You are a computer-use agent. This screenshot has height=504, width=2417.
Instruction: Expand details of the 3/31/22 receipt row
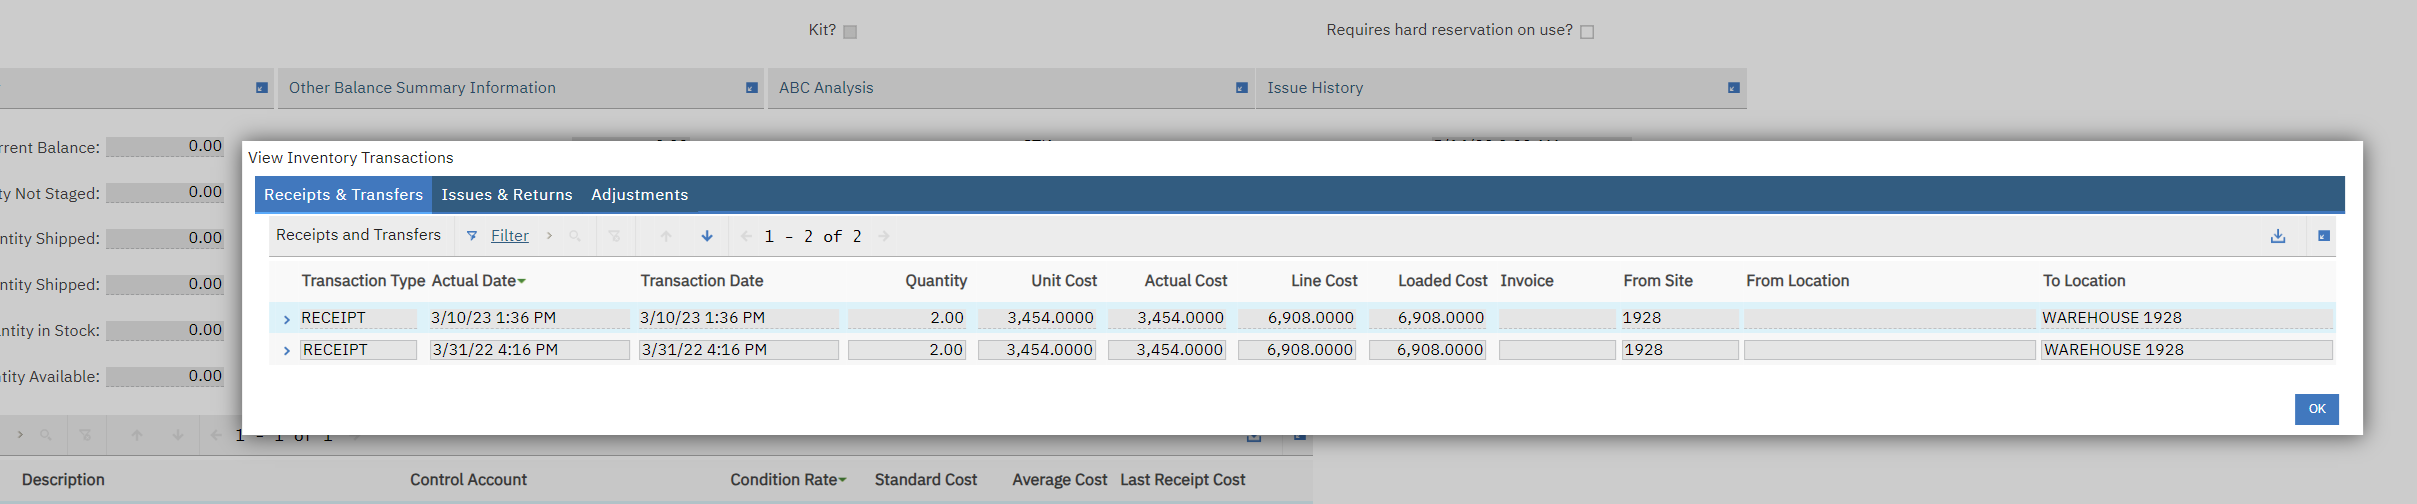click(x=287, y=351)
